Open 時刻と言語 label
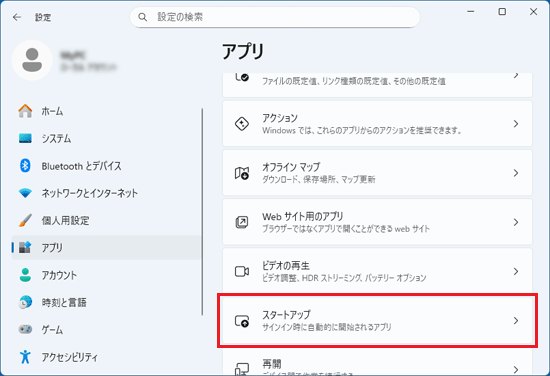Viewport: 550px width, 376px height. (64, 302)
